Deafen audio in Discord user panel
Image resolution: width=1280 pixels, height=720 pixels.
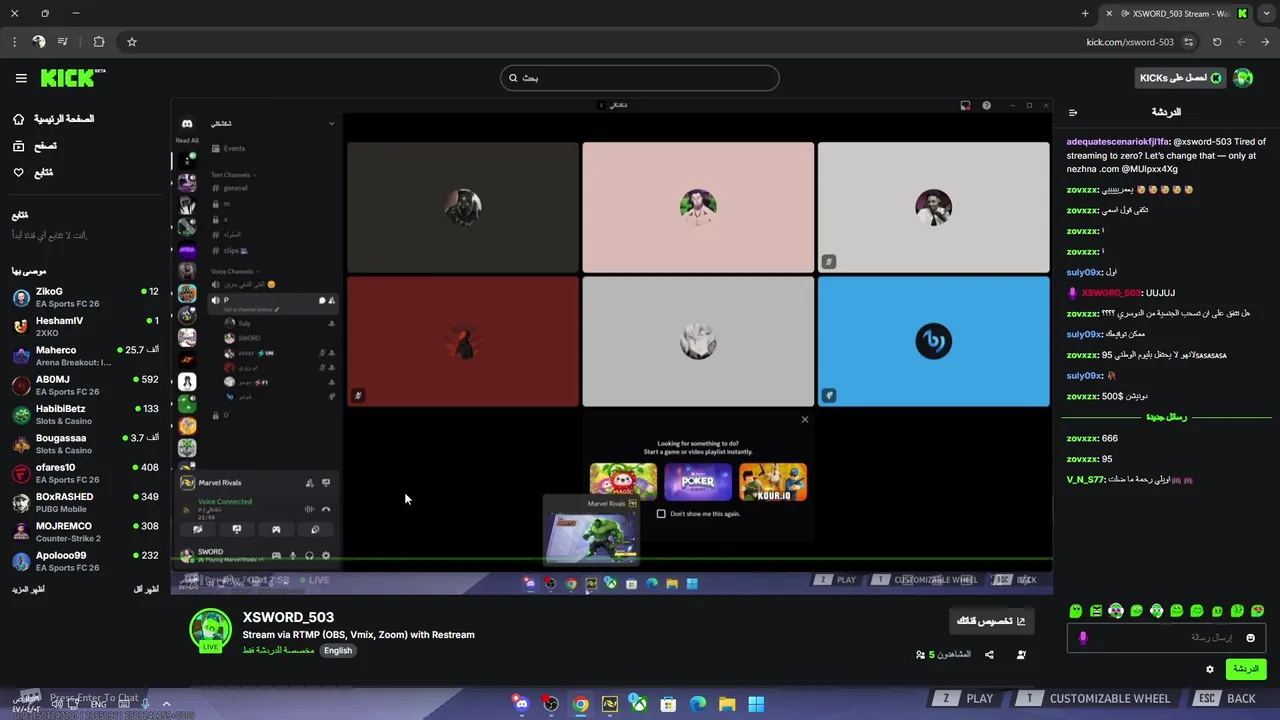click(309, 556)
